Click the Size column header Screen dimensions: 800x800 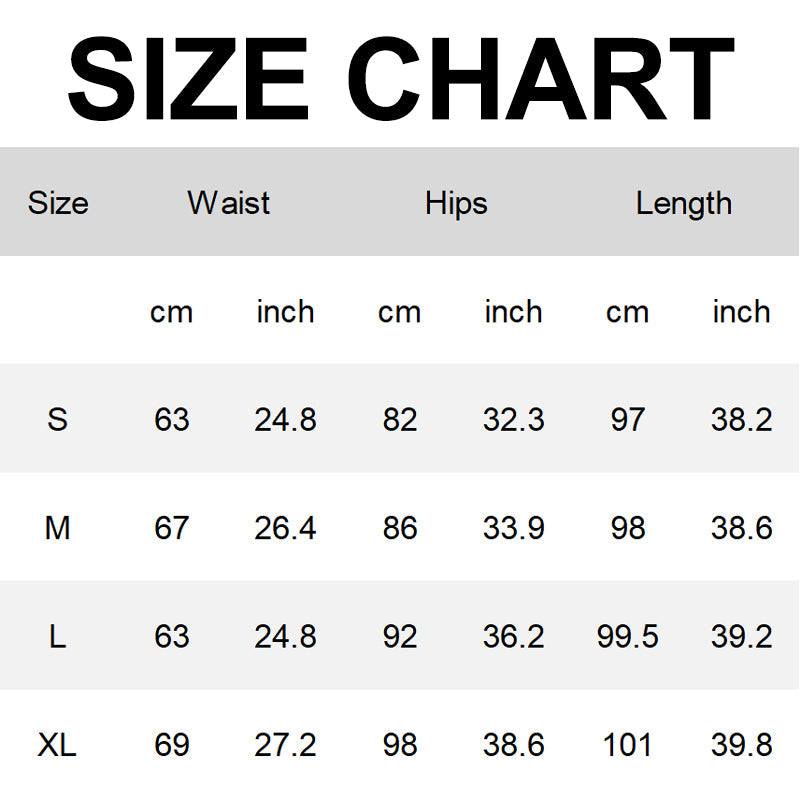(58, 203)
